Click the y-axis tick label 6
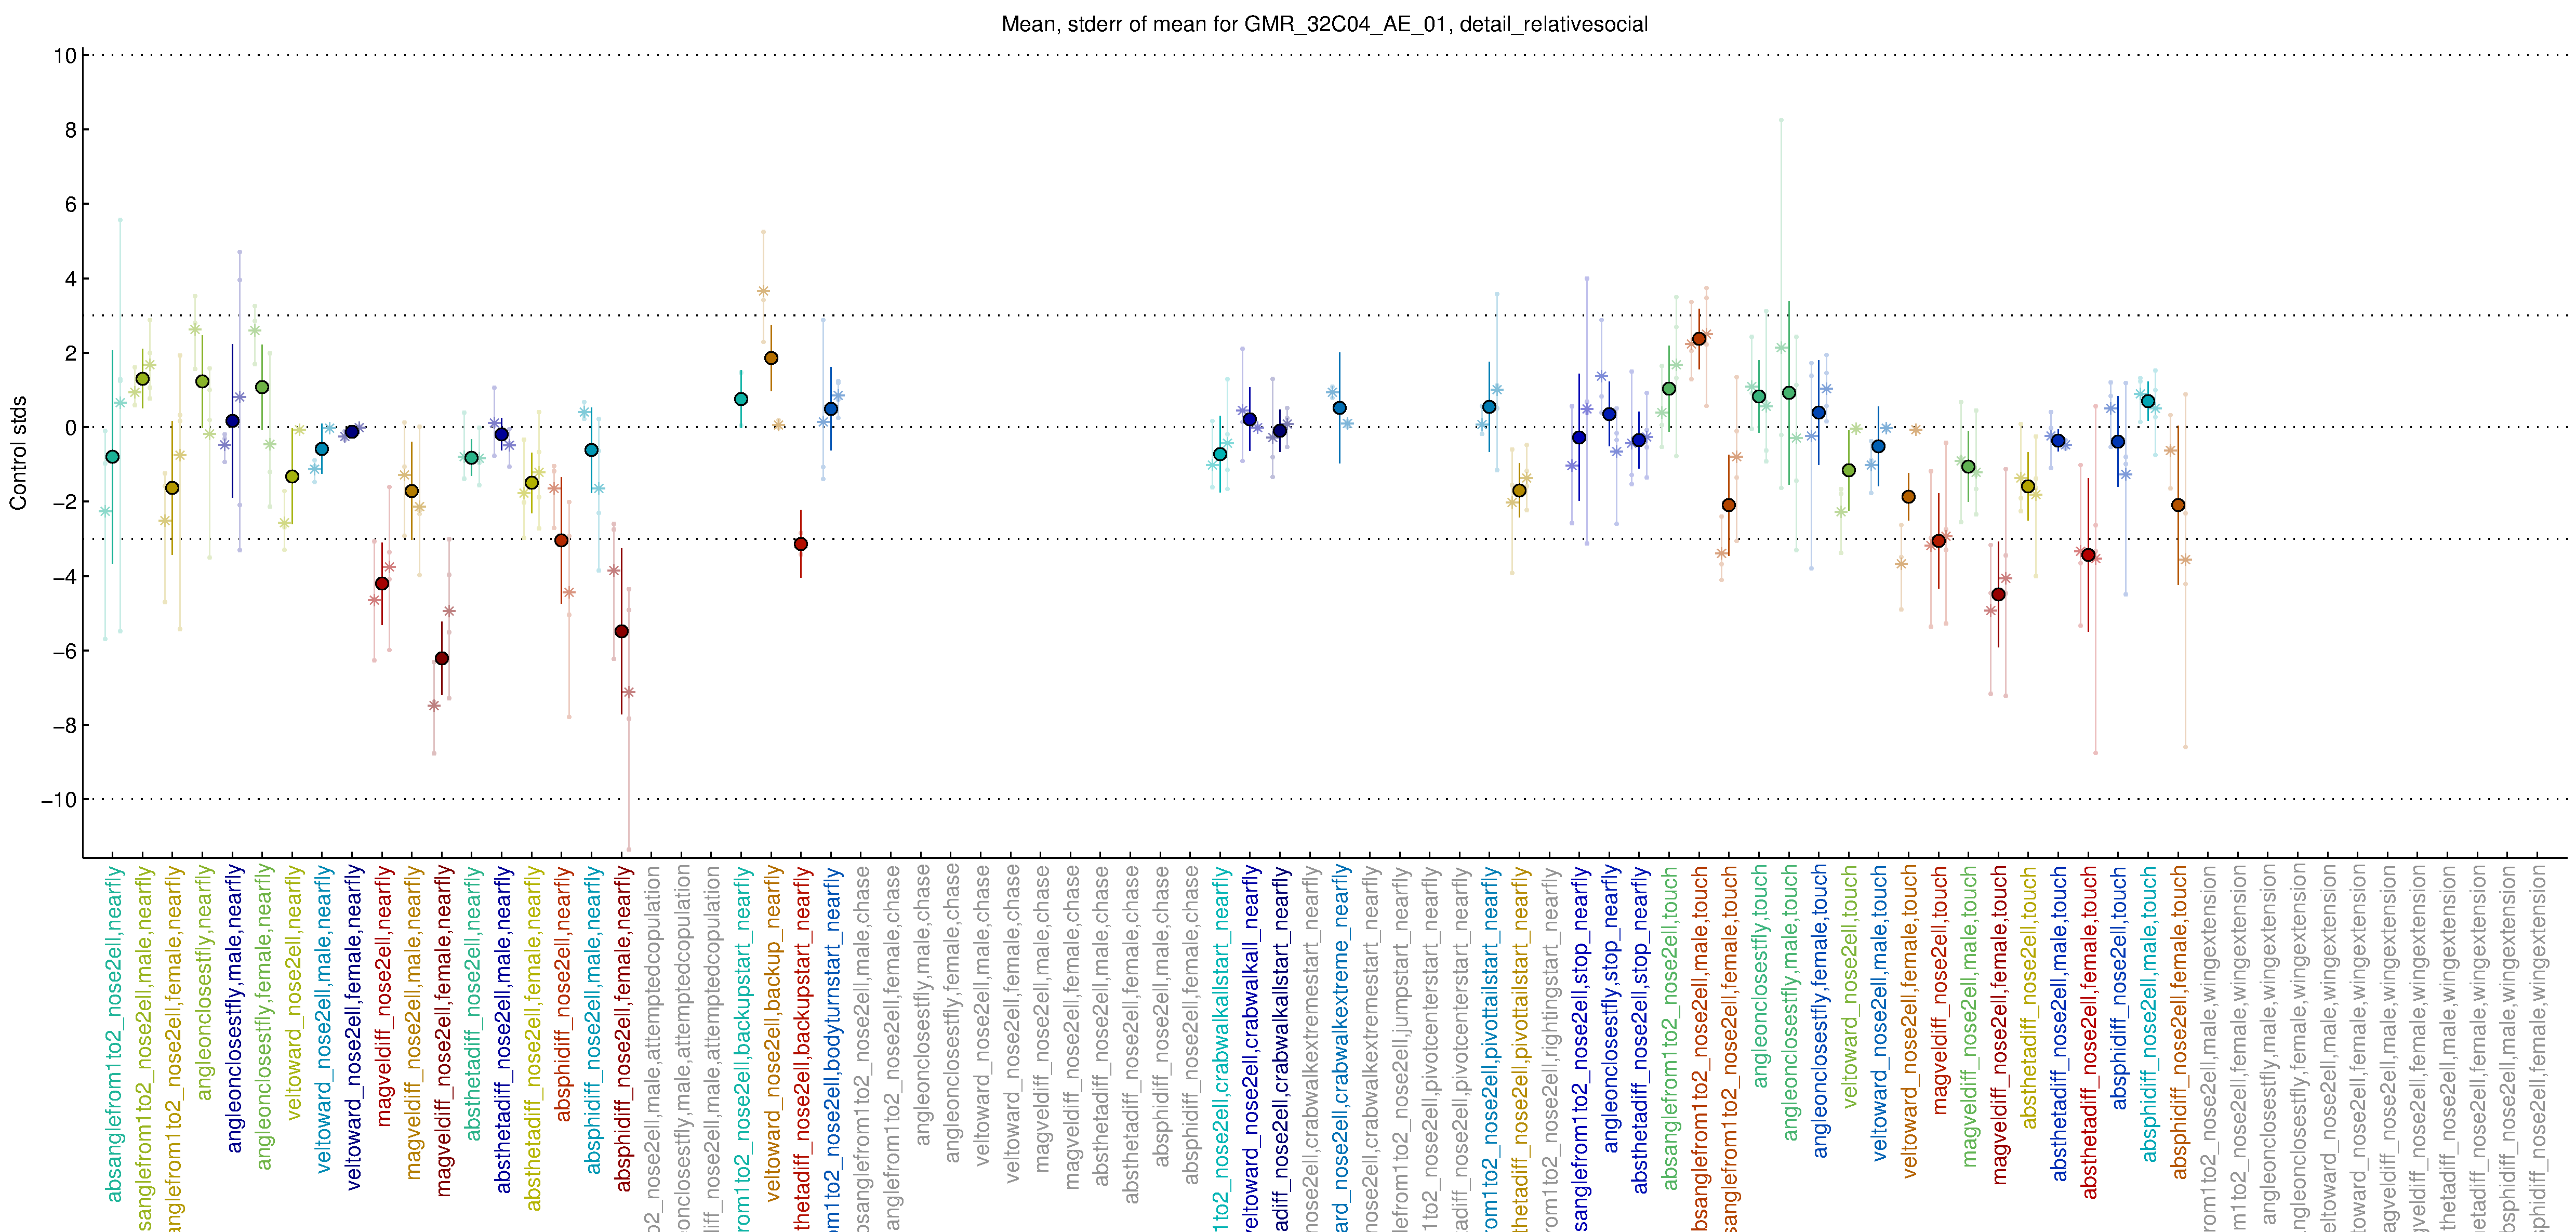This screenshot has height=1232, width=2576. point(71,204)
